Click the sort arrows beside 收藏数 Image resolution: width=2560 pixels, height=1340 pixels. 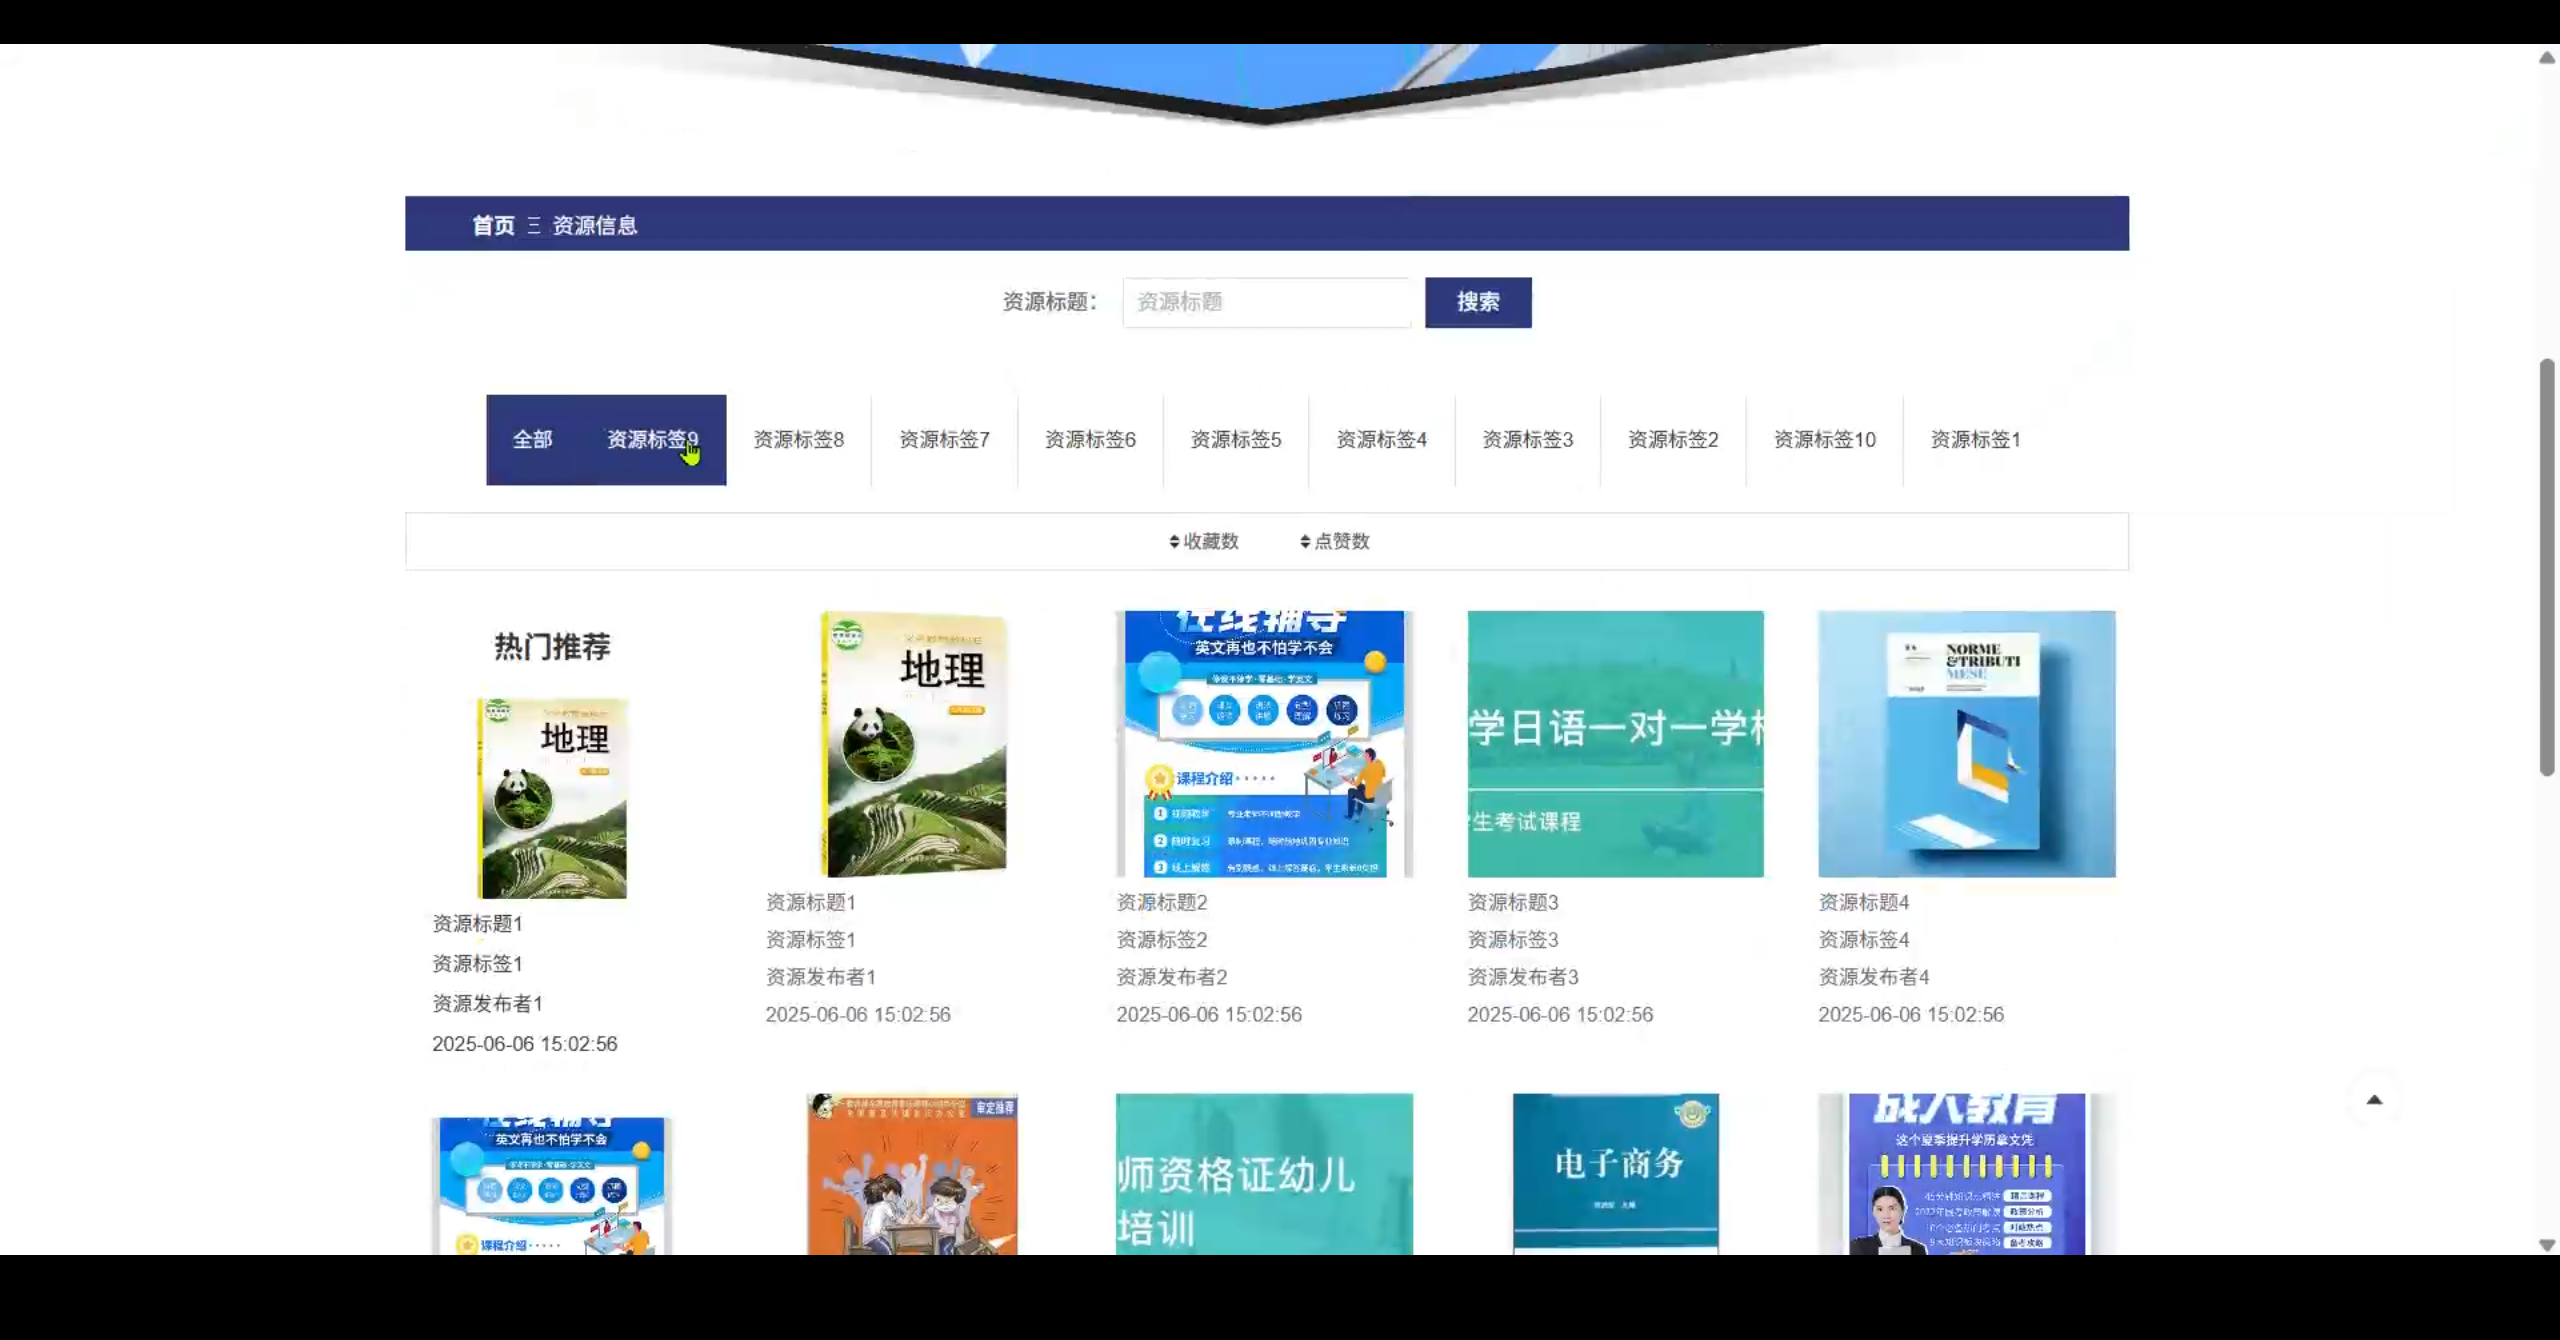(x=1173, y=541)
